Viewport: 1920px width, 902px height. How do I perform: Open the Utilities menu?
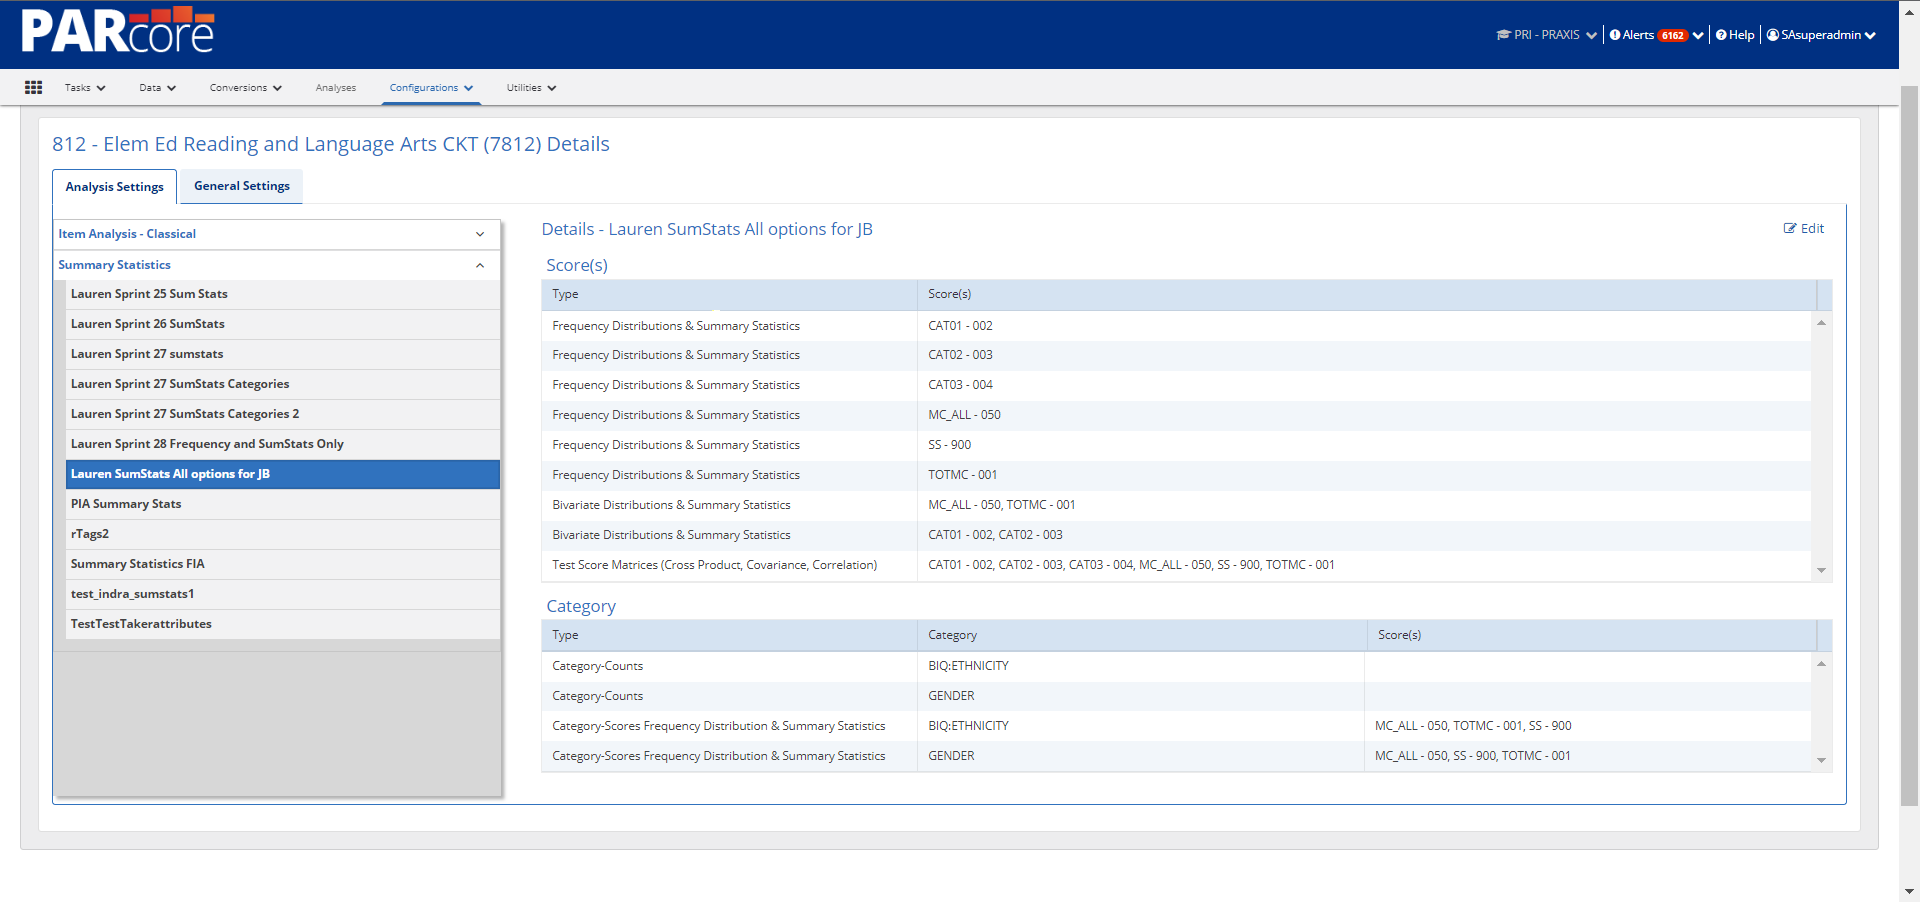pos(531,88)
